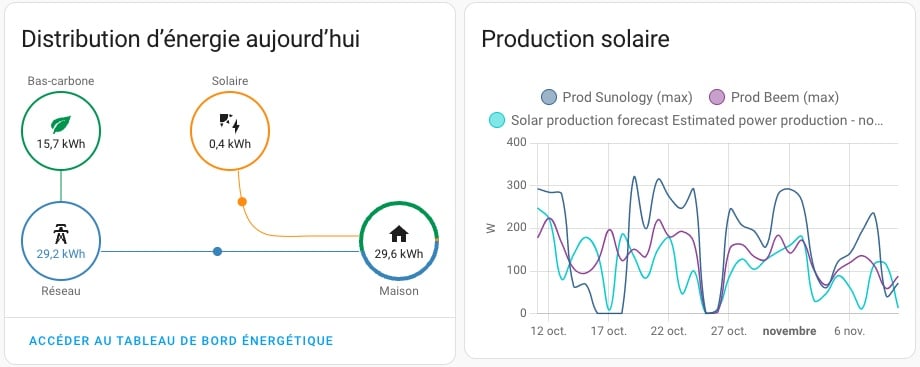Click the Maison 29,6 kWh value

[x=399, y=254]
